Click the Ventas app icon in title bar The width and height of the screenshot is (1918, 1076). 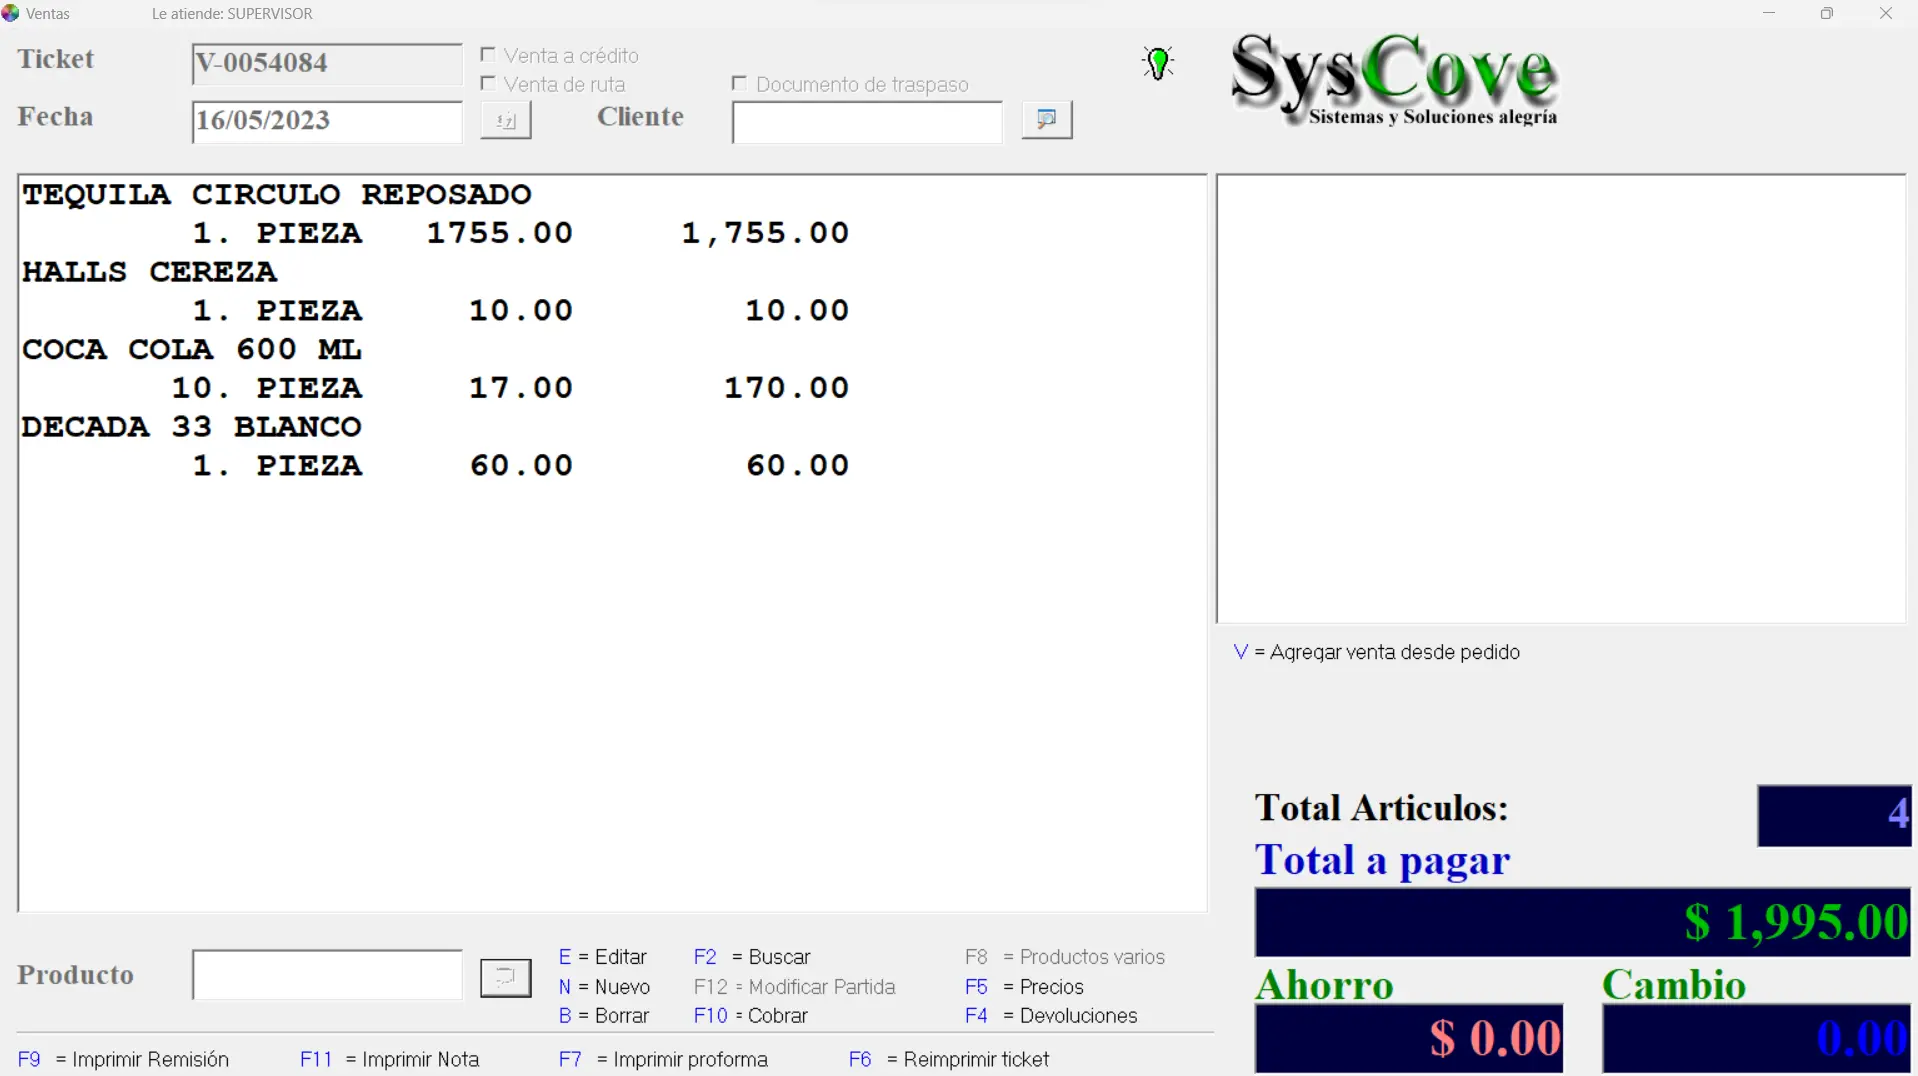coord(11,14)
